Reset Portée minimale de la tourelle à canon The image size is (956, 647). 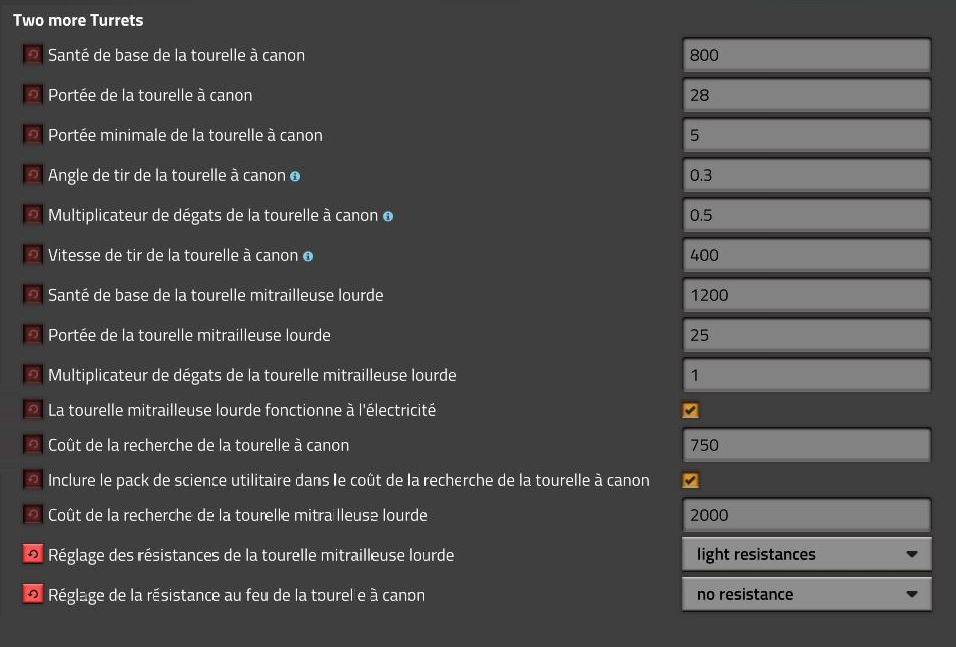coord(32,135)
